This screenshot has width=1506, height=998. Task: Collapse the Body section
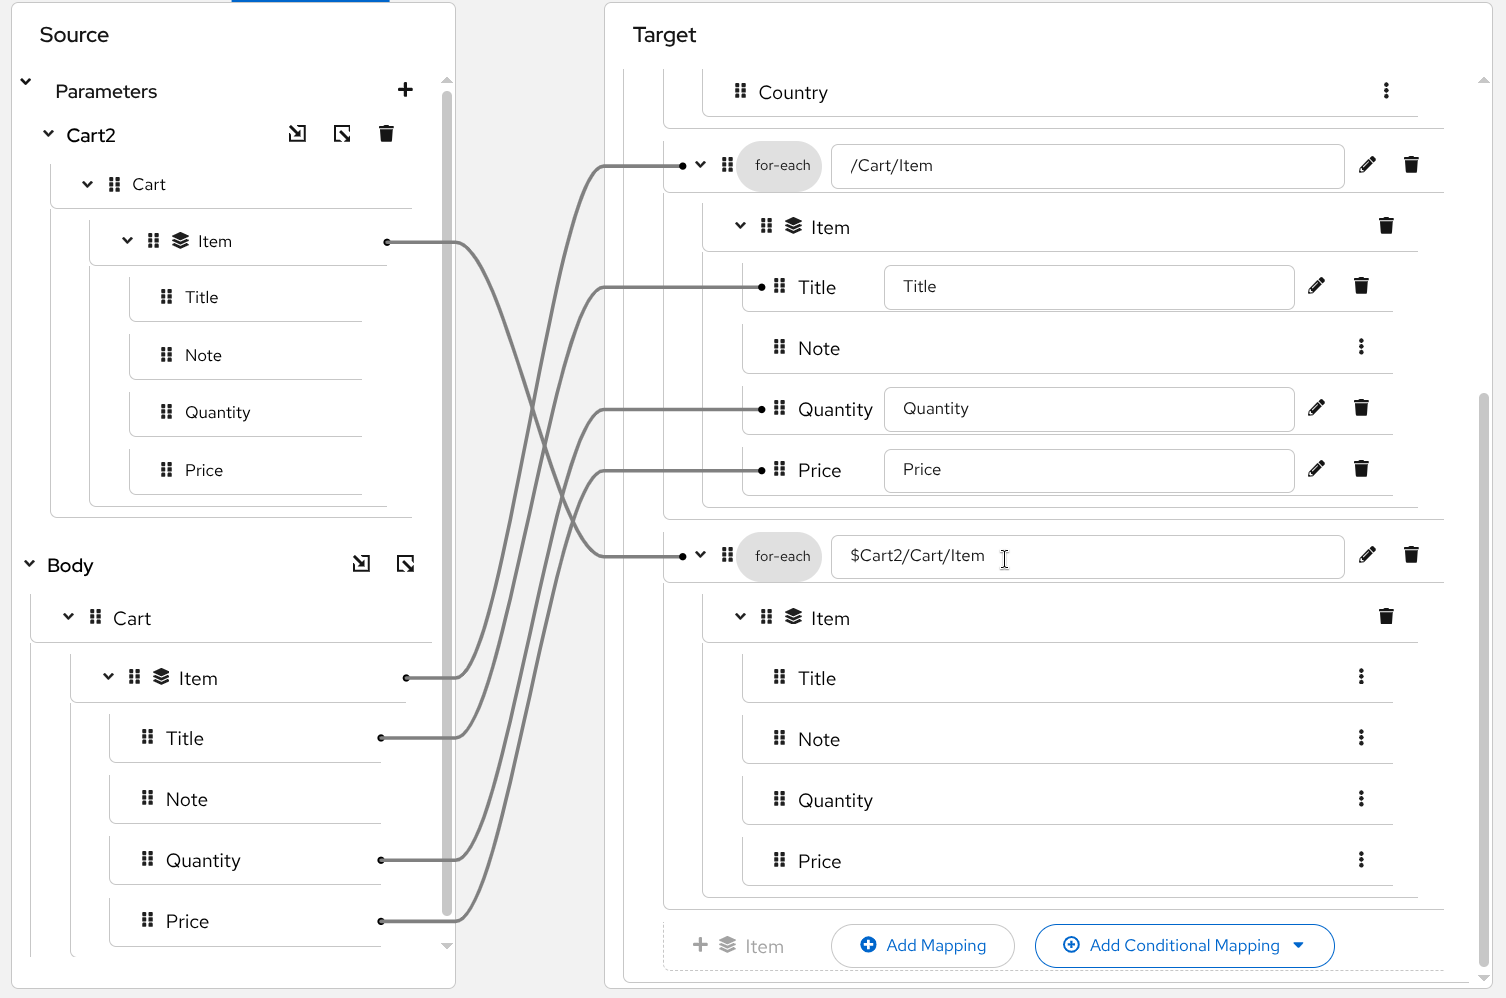[x=30, y=565]
